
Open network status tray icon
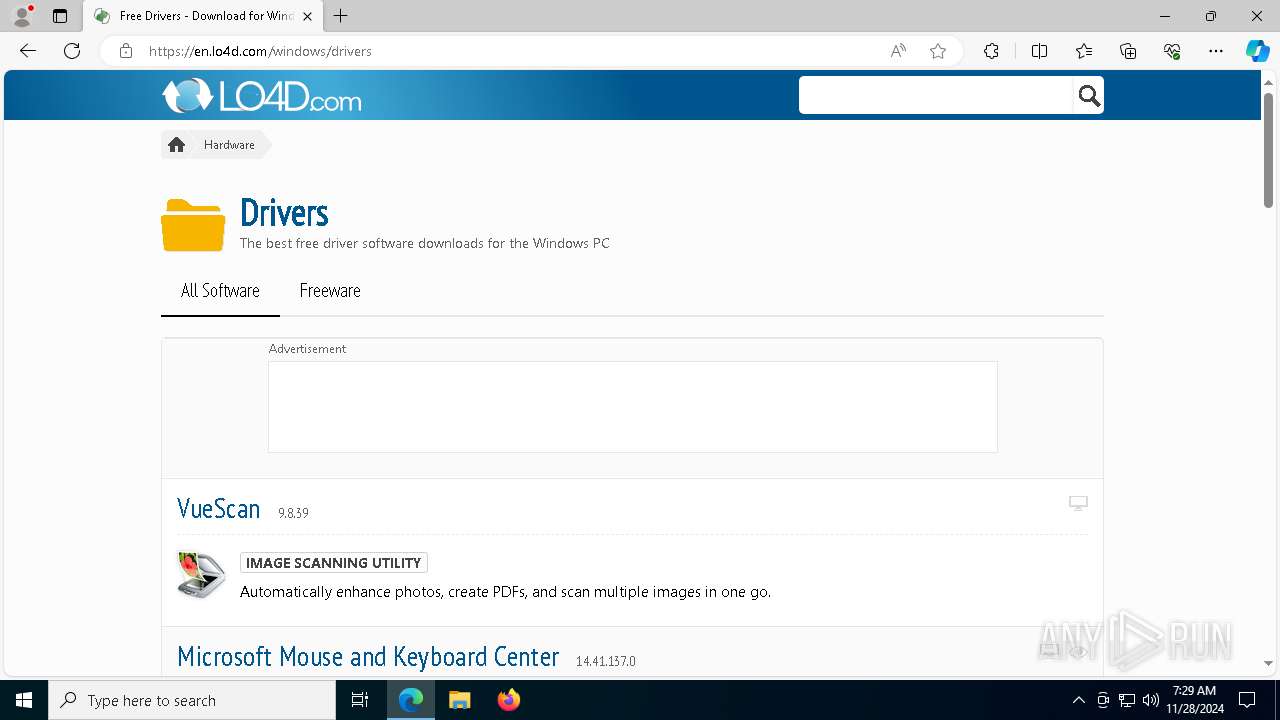[1127, 700]
